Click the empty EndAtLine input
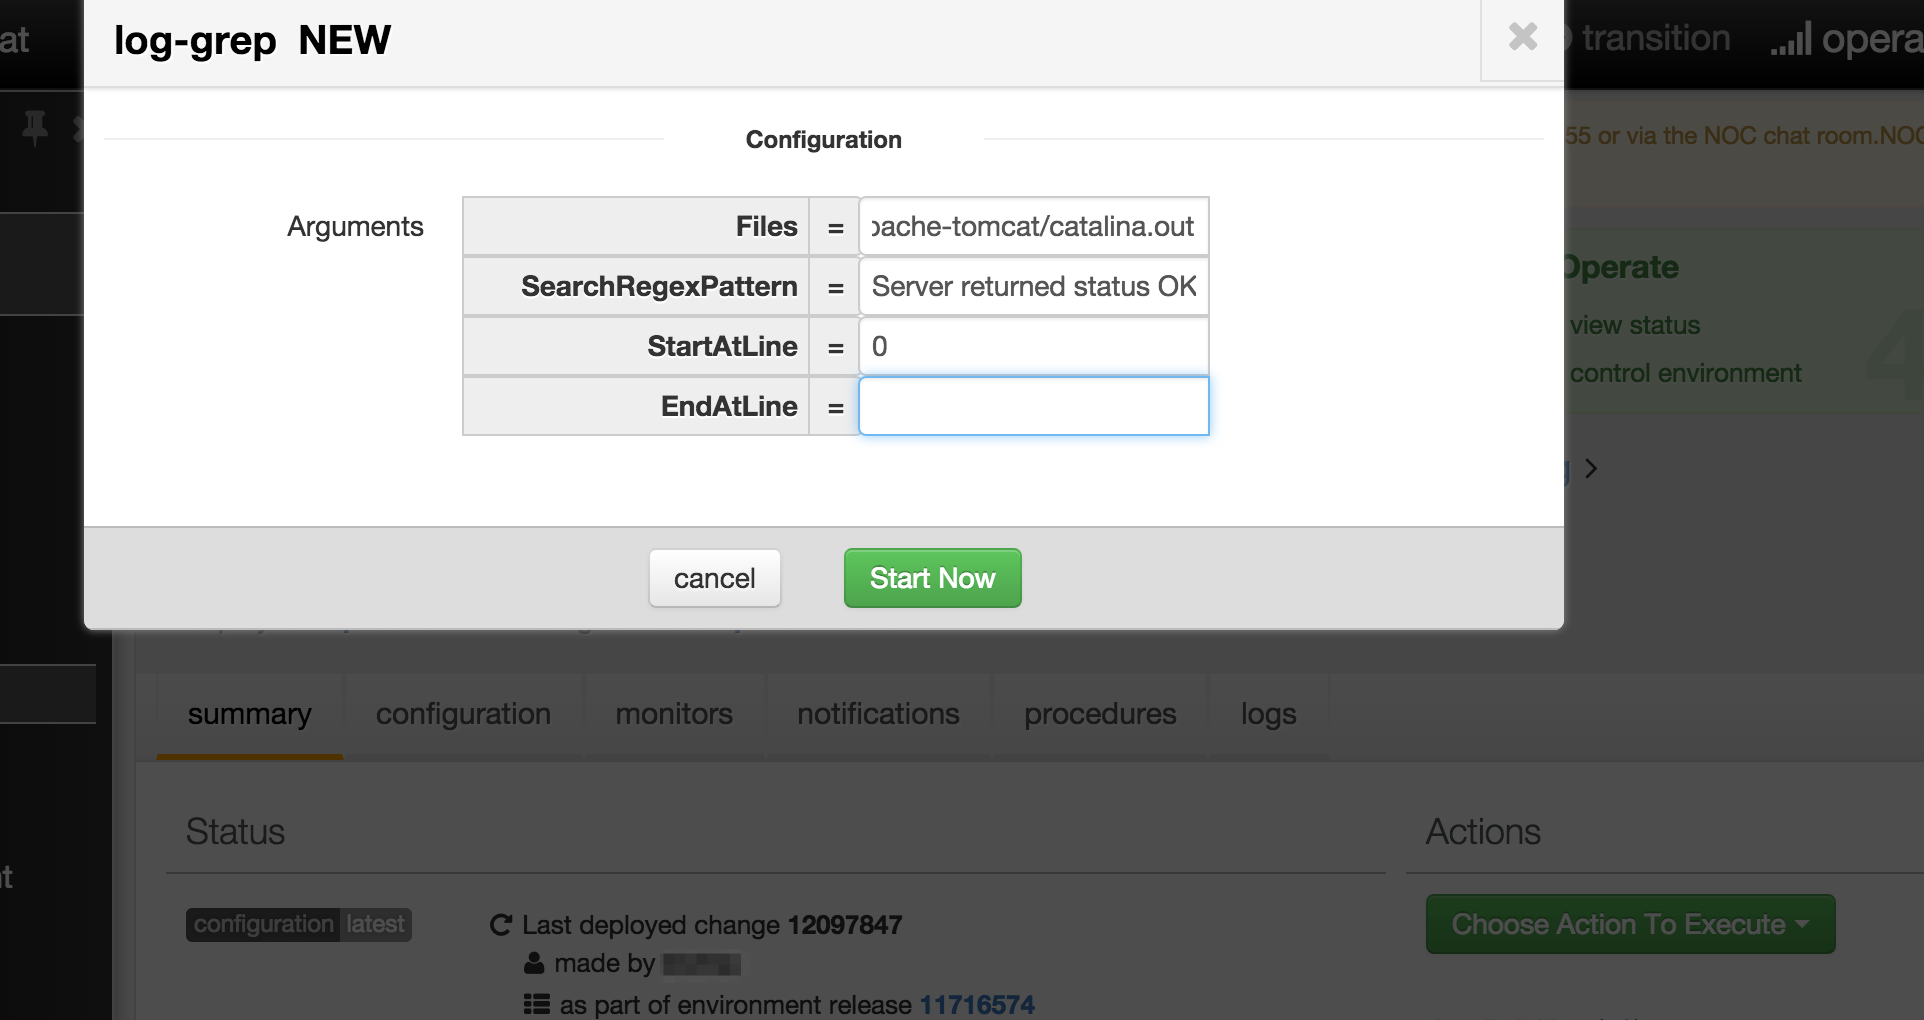This screenshot has width=1924, height=1020. pos(1033,407)
